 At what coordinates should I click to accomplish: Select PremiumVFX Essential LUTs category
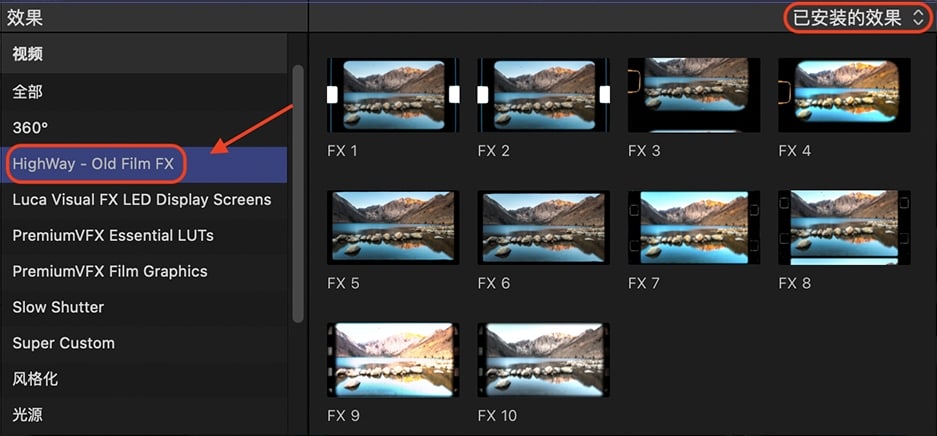click(143, 235)
